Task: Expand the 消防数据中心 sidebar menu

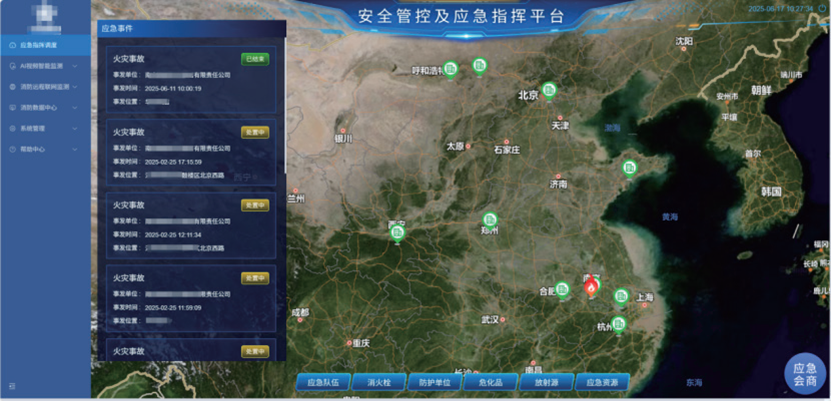Action: point(44,107)
